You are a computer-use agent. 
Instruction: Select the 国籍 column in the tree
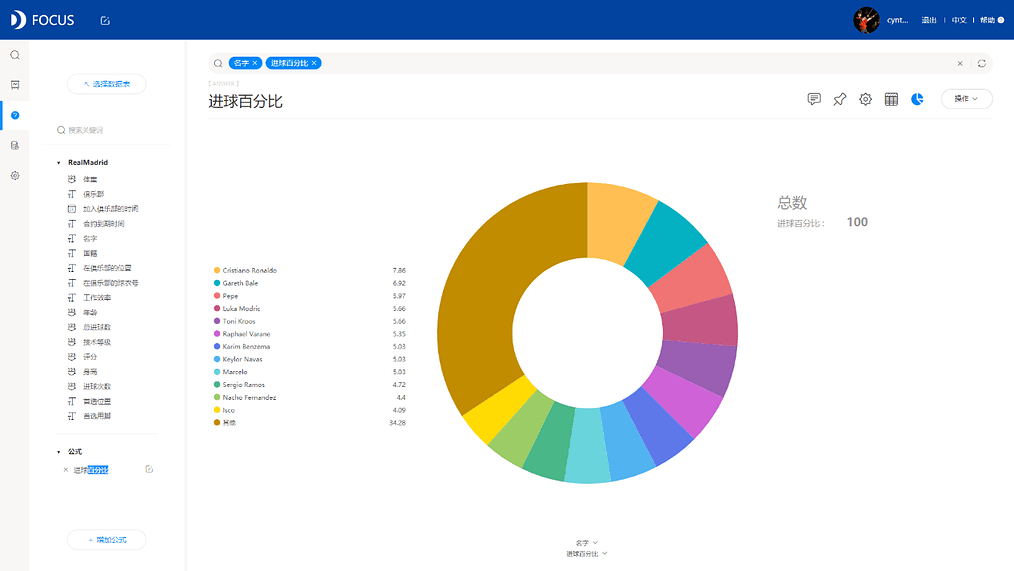click(90, 253)
